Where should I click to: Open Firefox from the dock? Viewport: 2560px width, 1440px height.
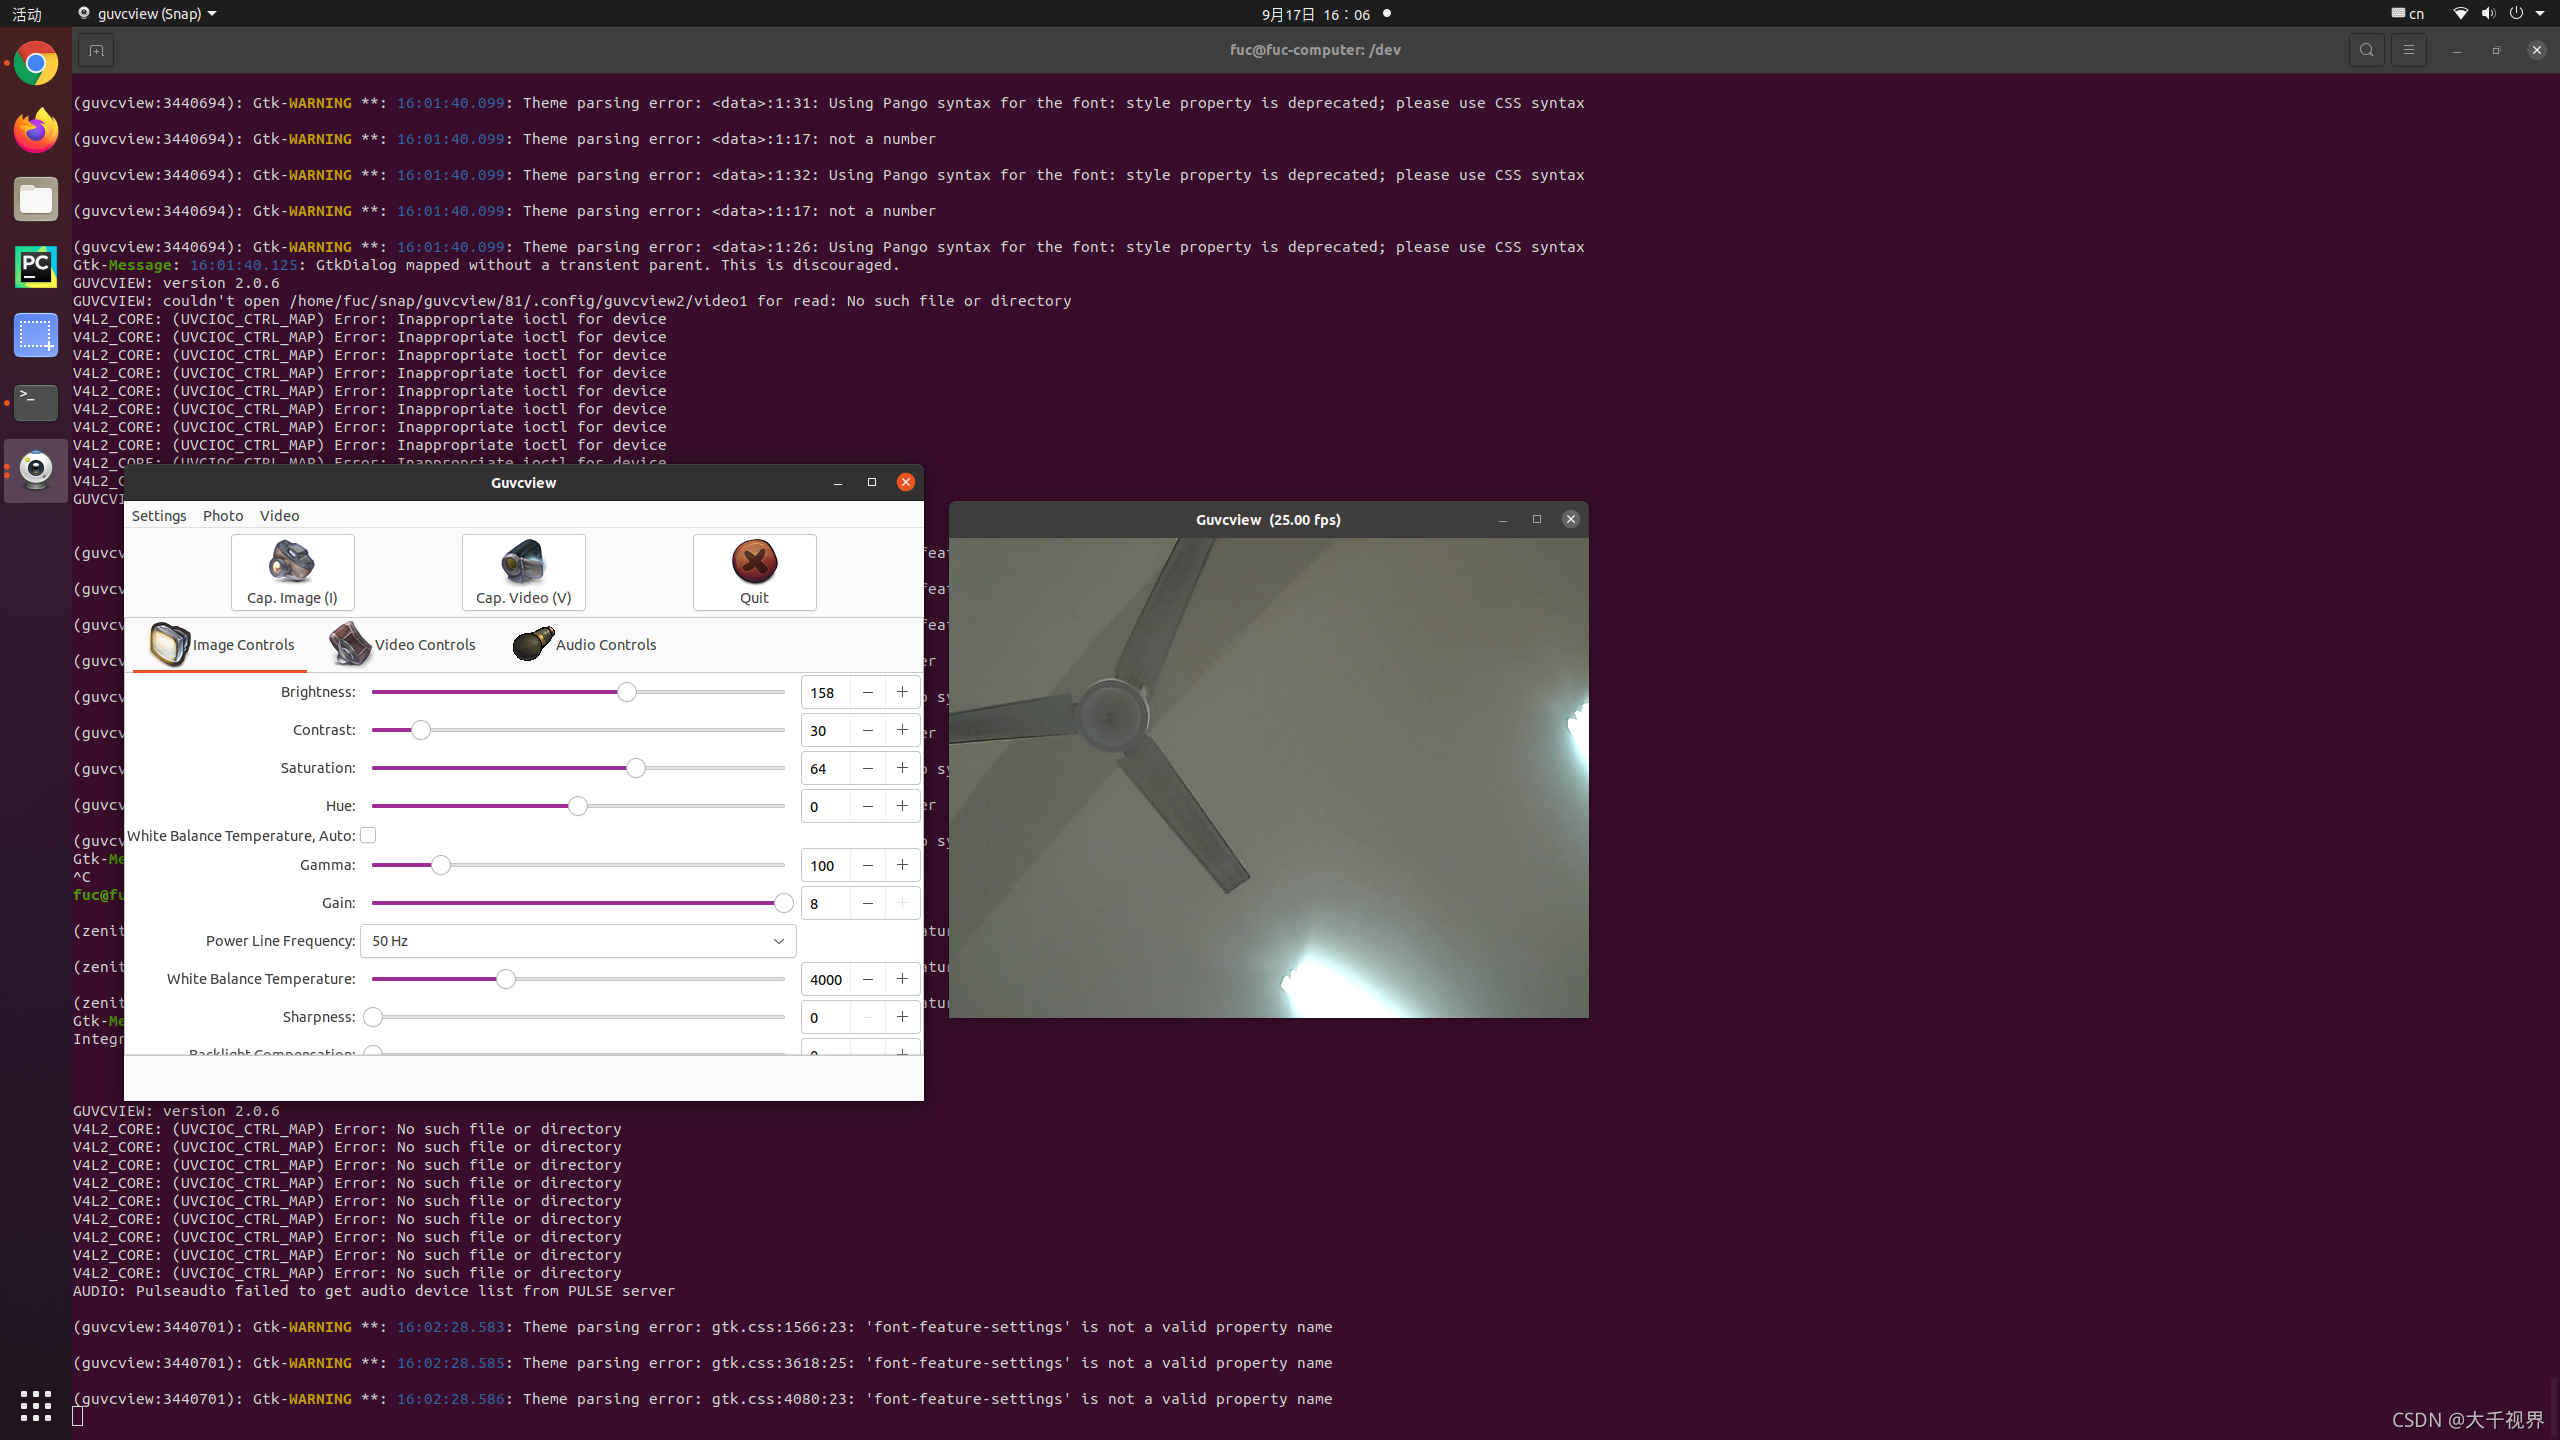pos(36,131)
